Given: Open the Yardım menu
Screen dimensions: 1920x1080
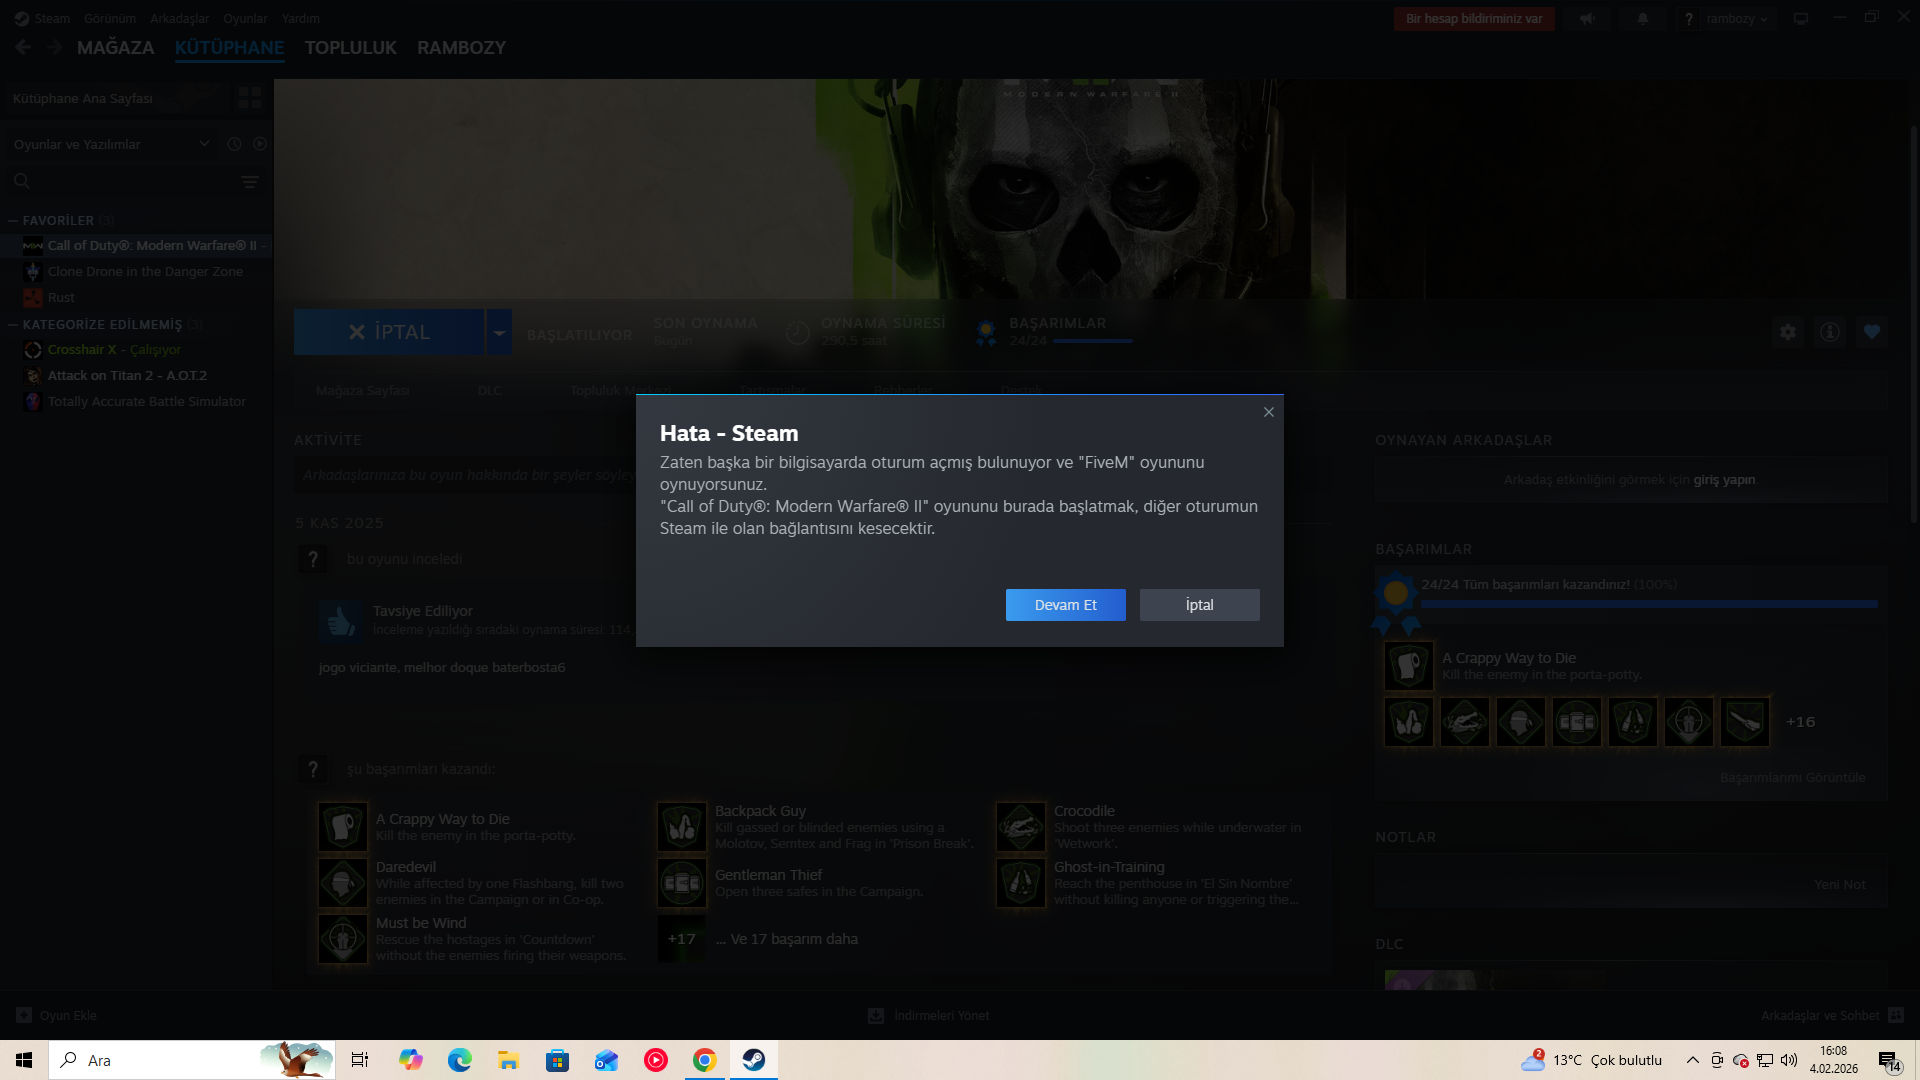Looking at the screenshot, I should (x=301, y=19).
